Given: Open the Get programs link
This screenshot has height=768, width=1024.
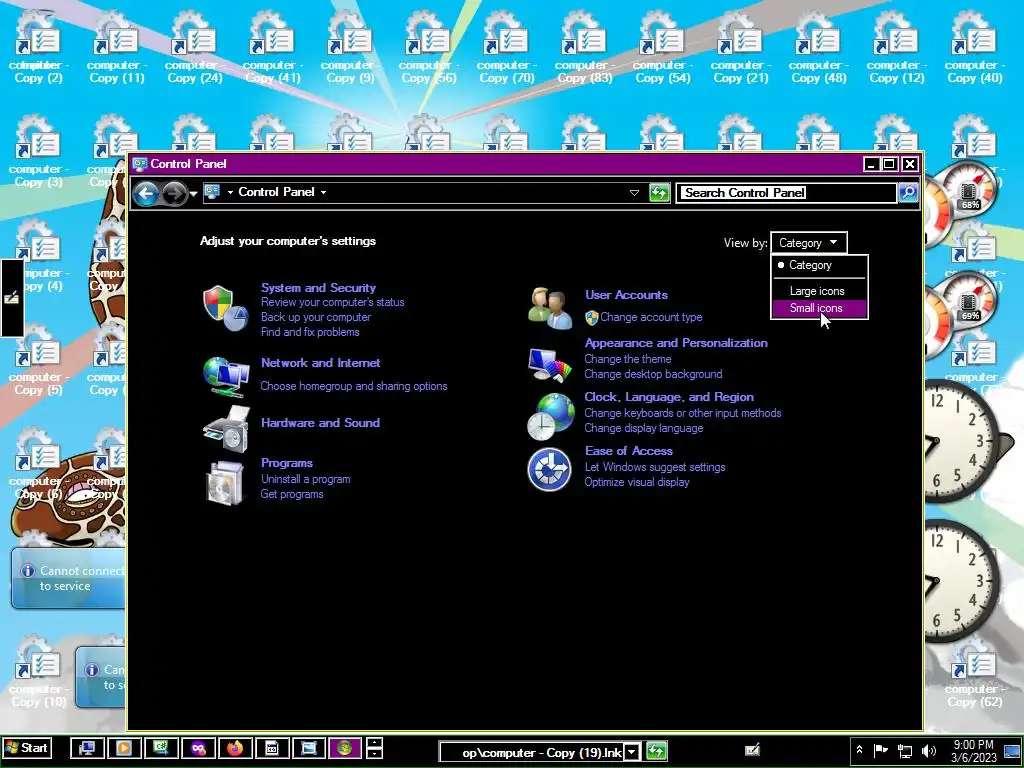Looking at the screenshot, I should [x=292, y=494].
